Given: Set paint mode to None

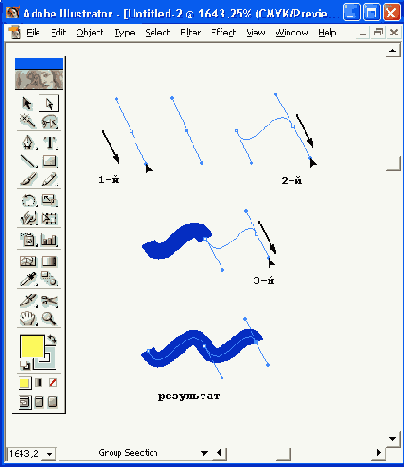Looking at the screenshot, I should pos(53,382).
